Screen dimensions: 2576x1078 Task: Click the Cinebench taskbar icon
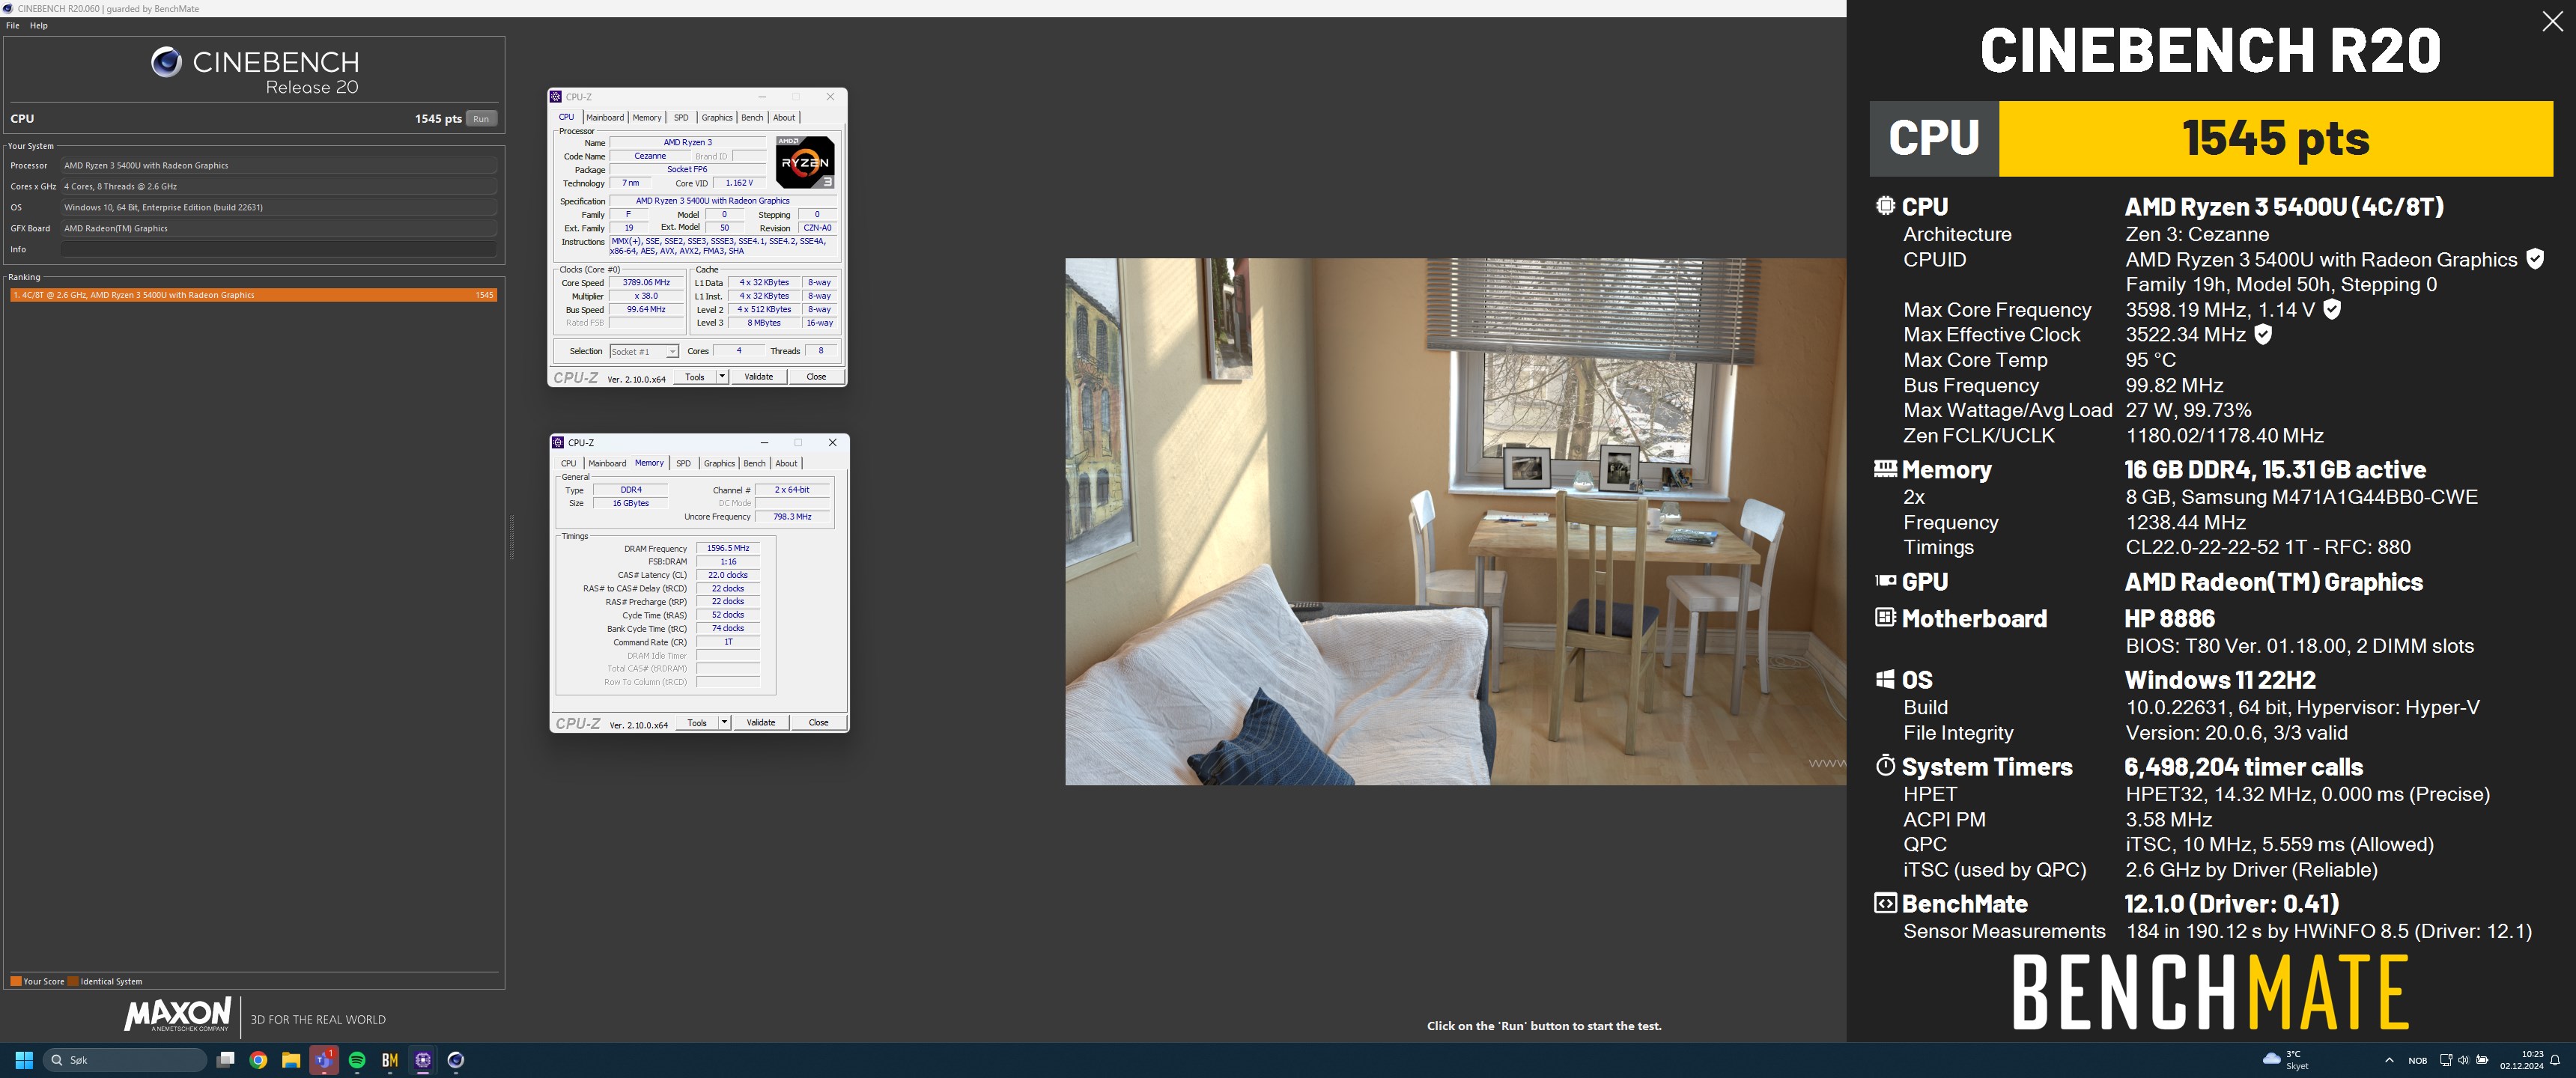456,1060
